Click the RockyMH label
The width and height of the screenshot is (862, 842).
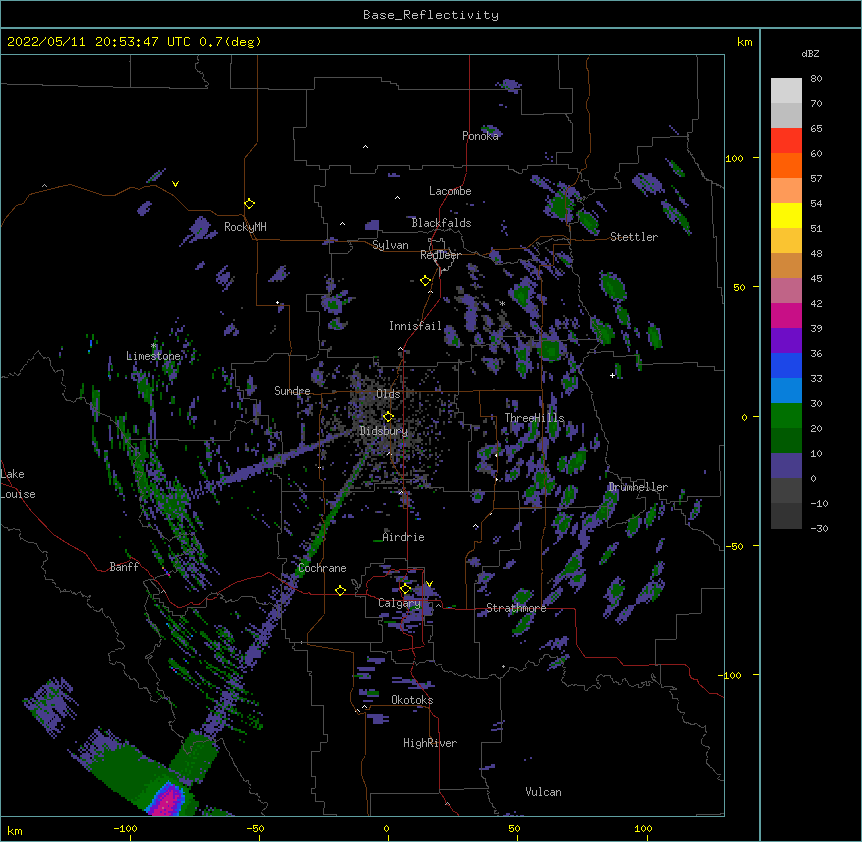tap(245, 227)
